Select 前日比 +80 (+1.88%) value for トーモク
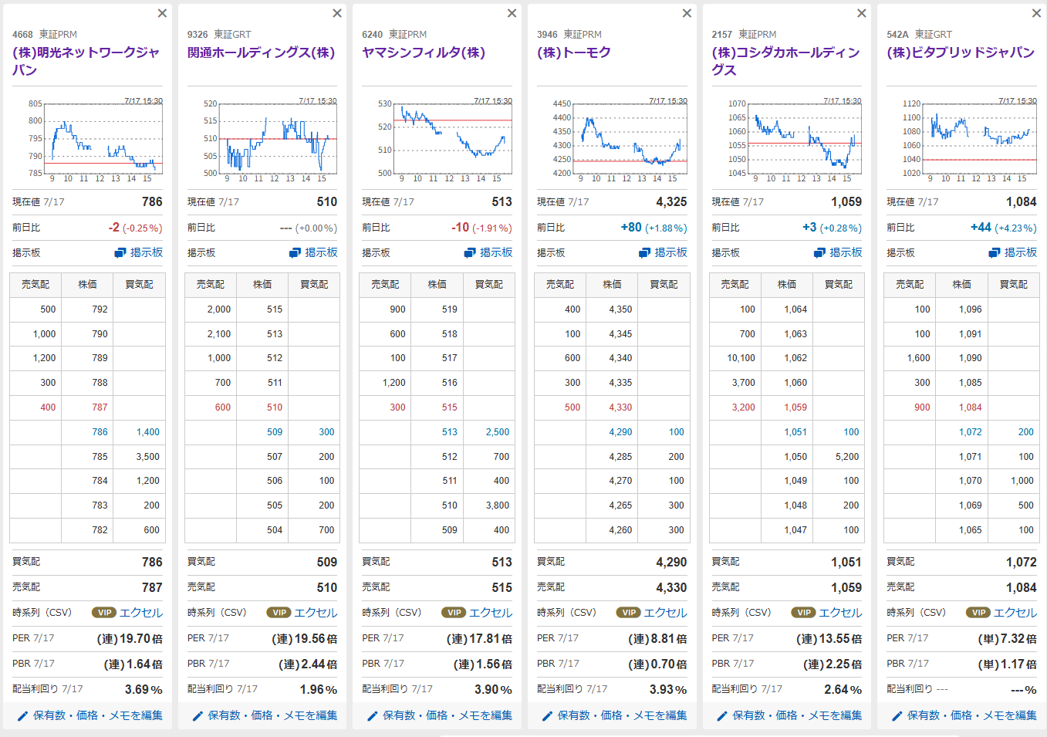Image resolution: width=1047 pixels, height=737 pixels. pyautogui.click(x=654, y=228)
